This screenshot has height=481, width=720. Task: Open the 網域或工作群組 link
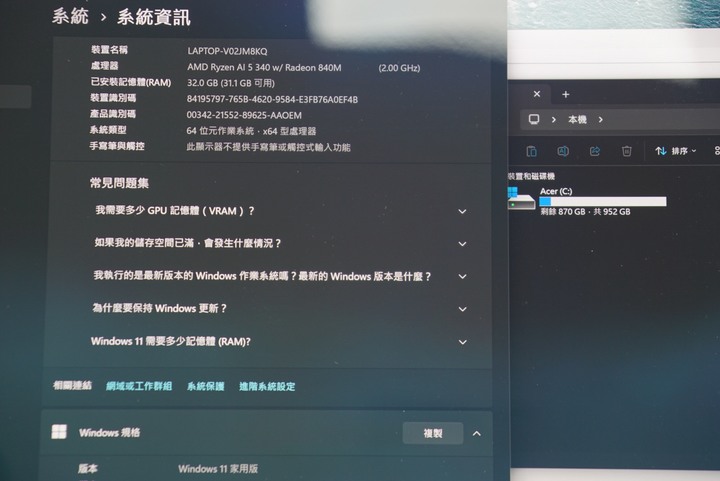tap(139, 386)
